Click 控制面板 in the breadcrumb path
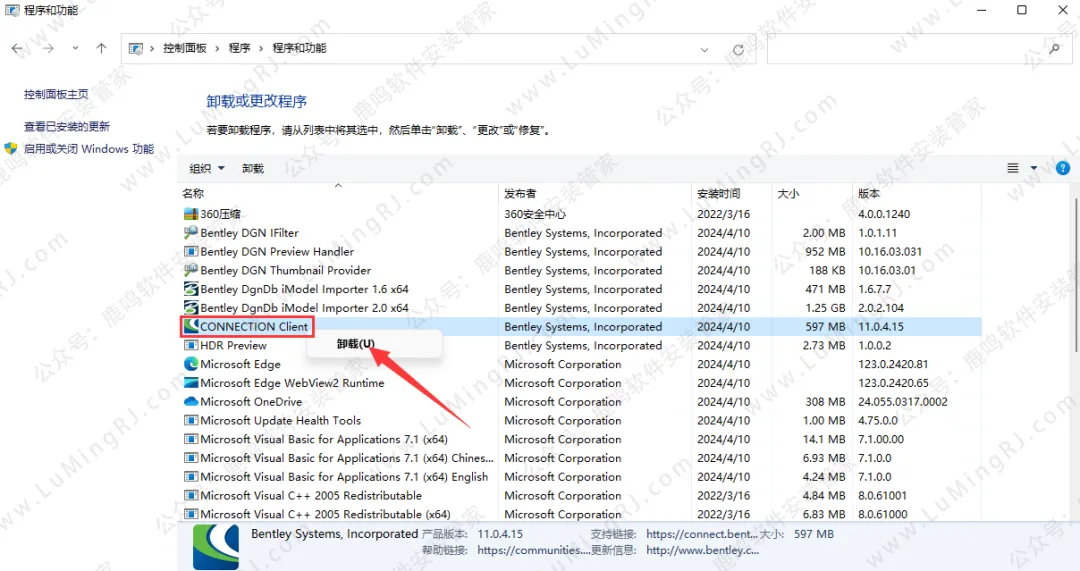This screenshot has width=1080, height=571. [x=185, y=48]
